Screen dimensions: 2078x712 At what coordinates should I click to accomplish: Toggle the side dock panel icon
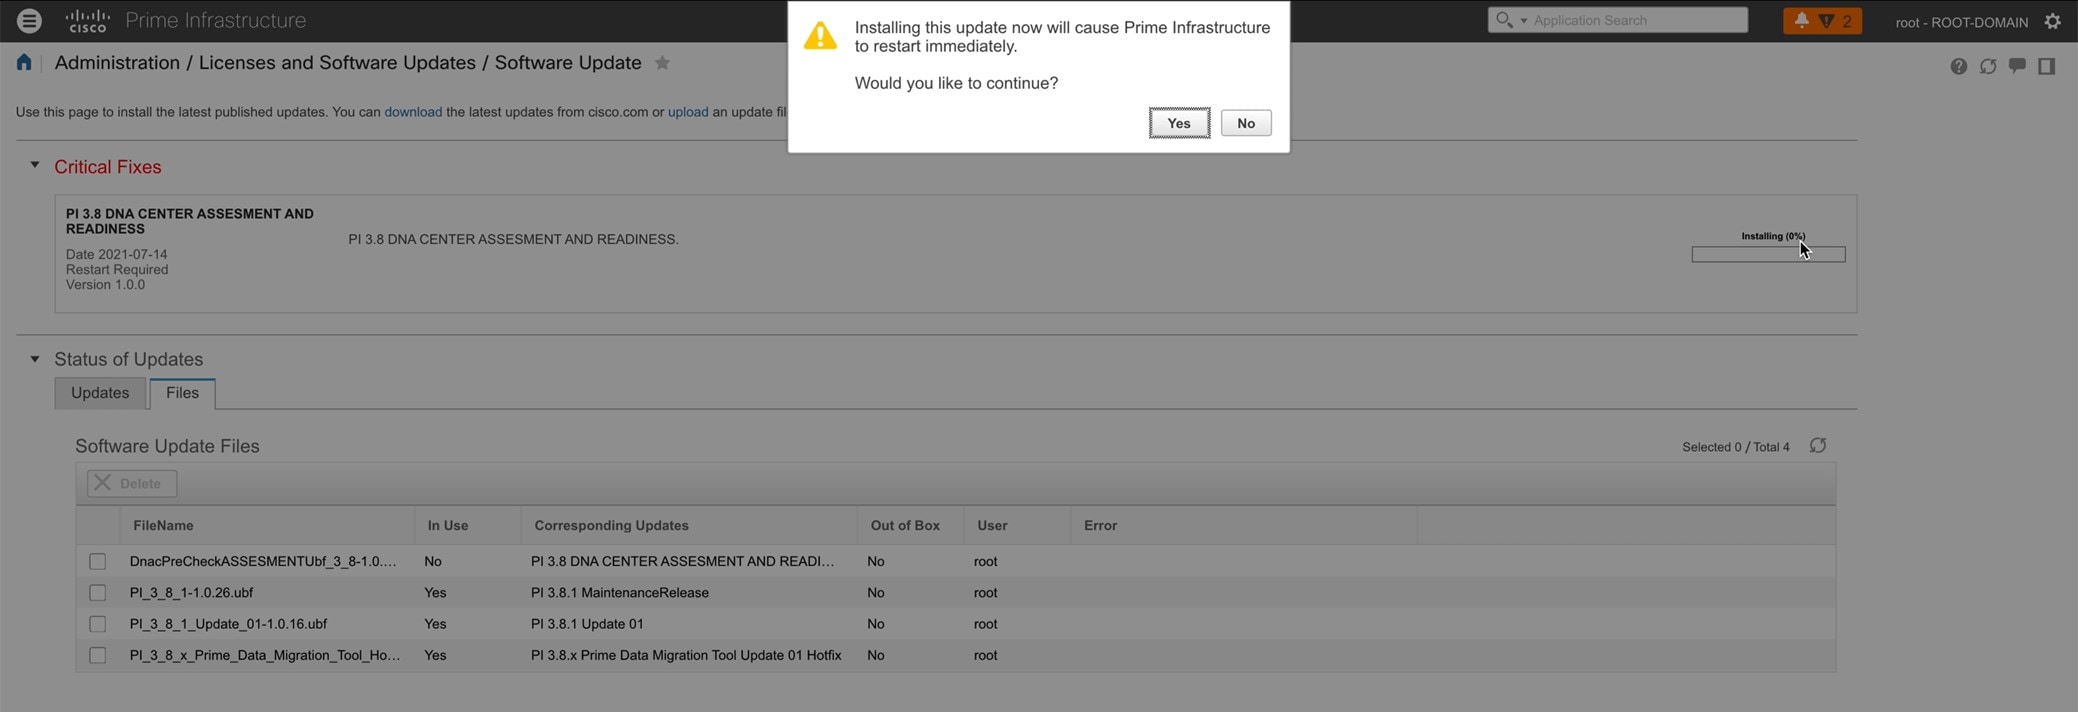click(x=2047, y=66)
